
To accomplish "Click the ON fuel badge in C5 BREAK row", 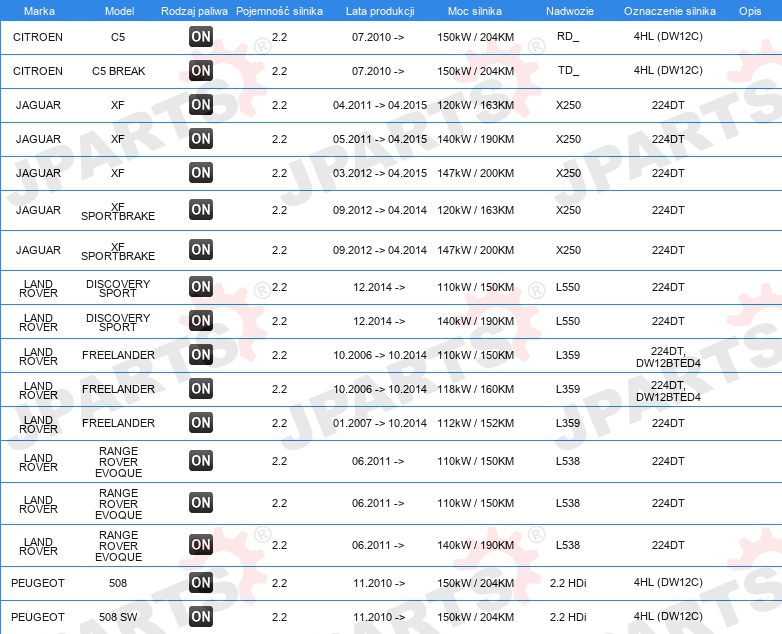I will click(x=201, y=70).
